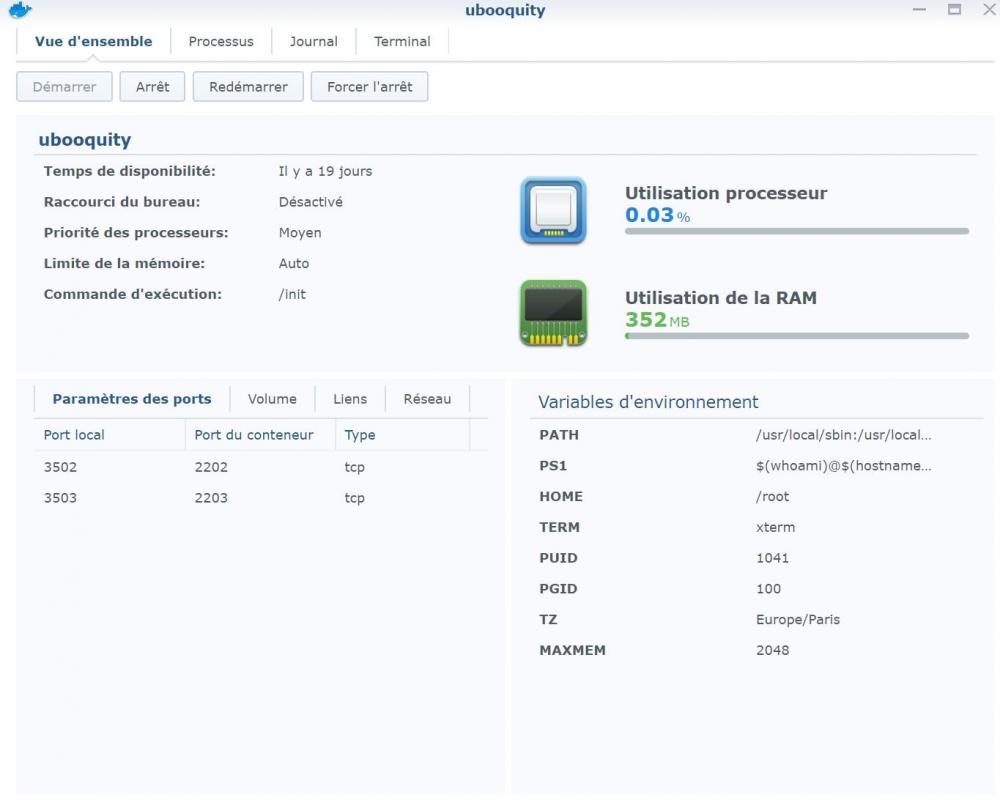Click the processor usage progress bar
The width and height of the screenshot is (1000, 811).
coord(796,231)
